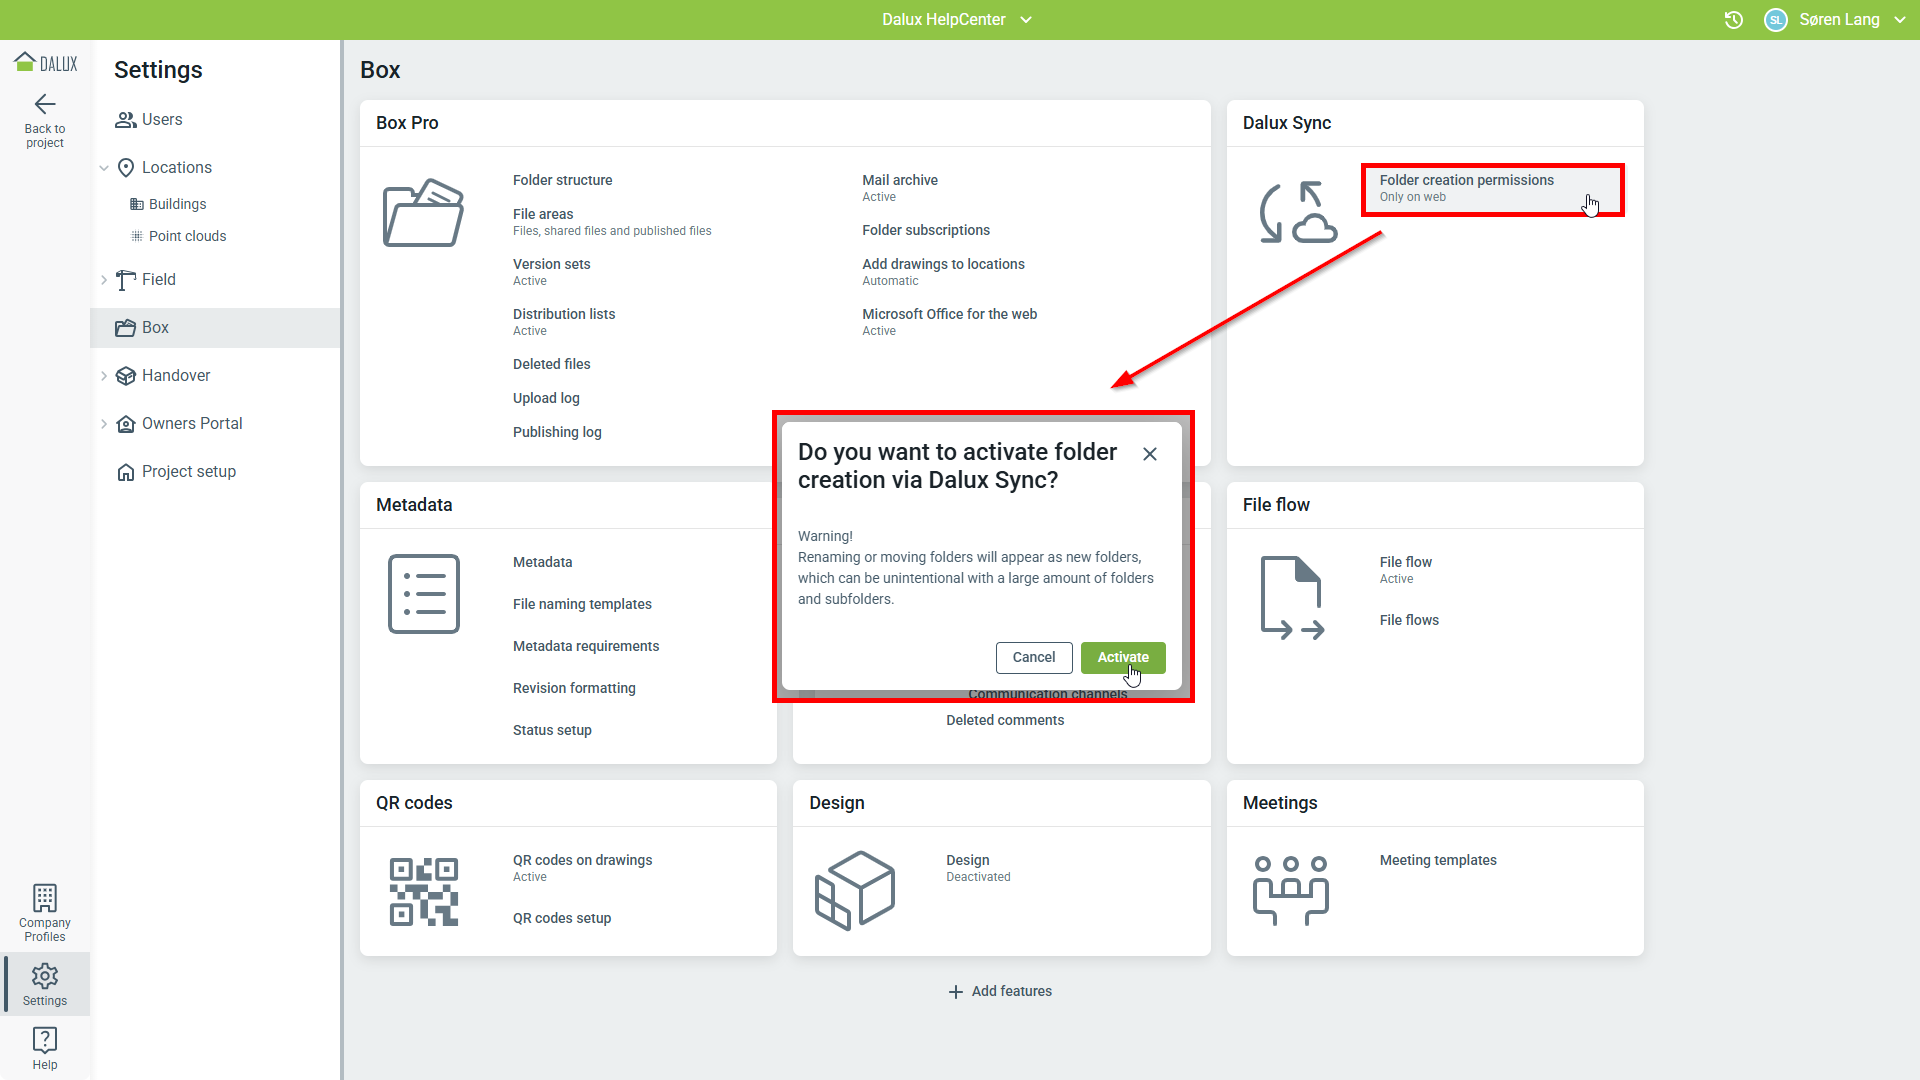Click the Help question mark icon
The image size is (1920, 1080).
click(45, 1040)
